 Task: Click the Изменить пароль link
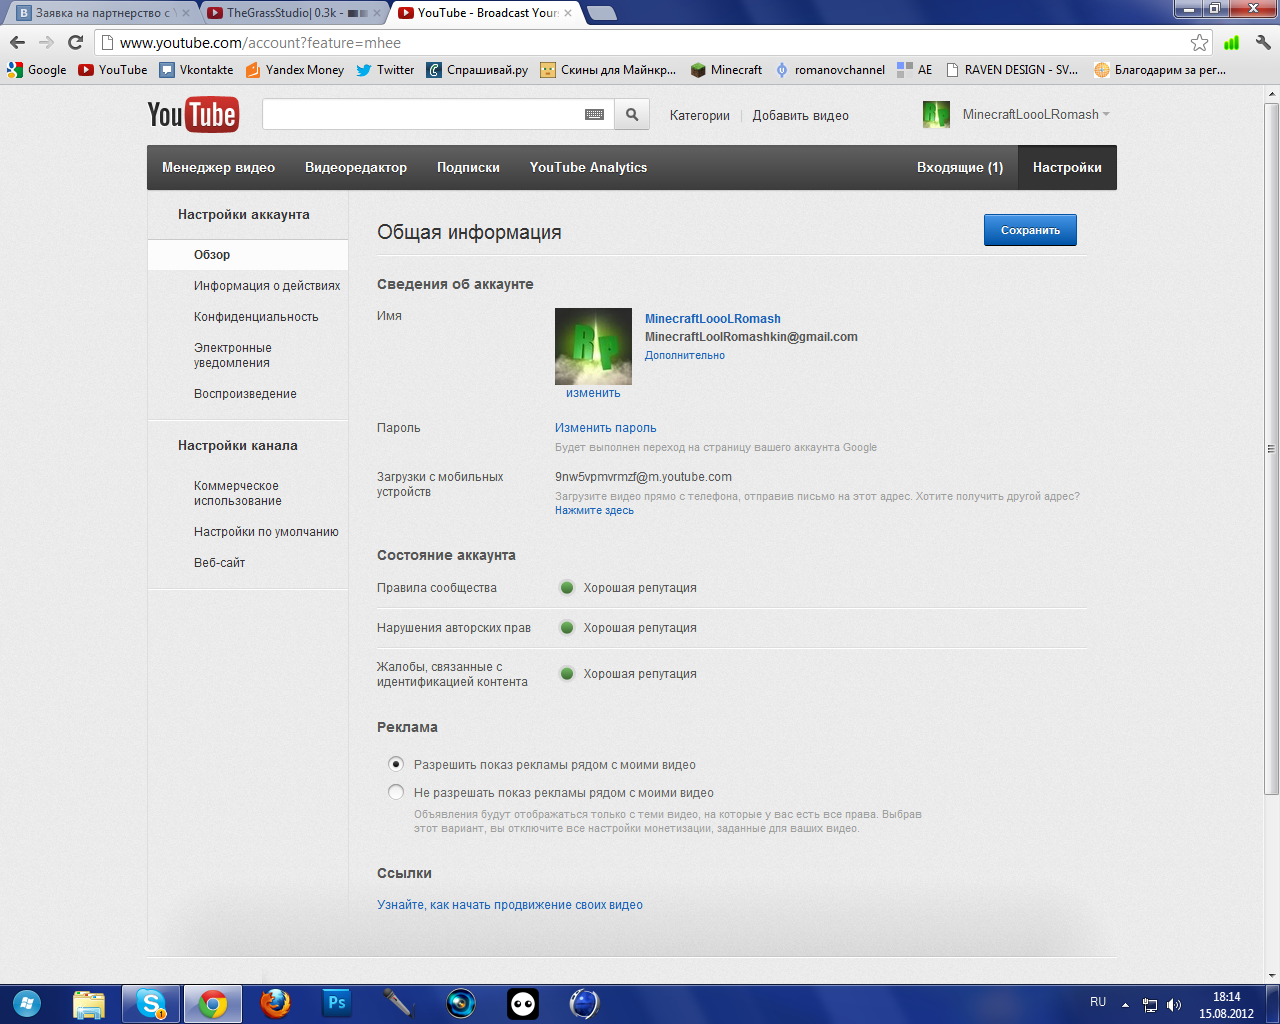tap(606, 428)
